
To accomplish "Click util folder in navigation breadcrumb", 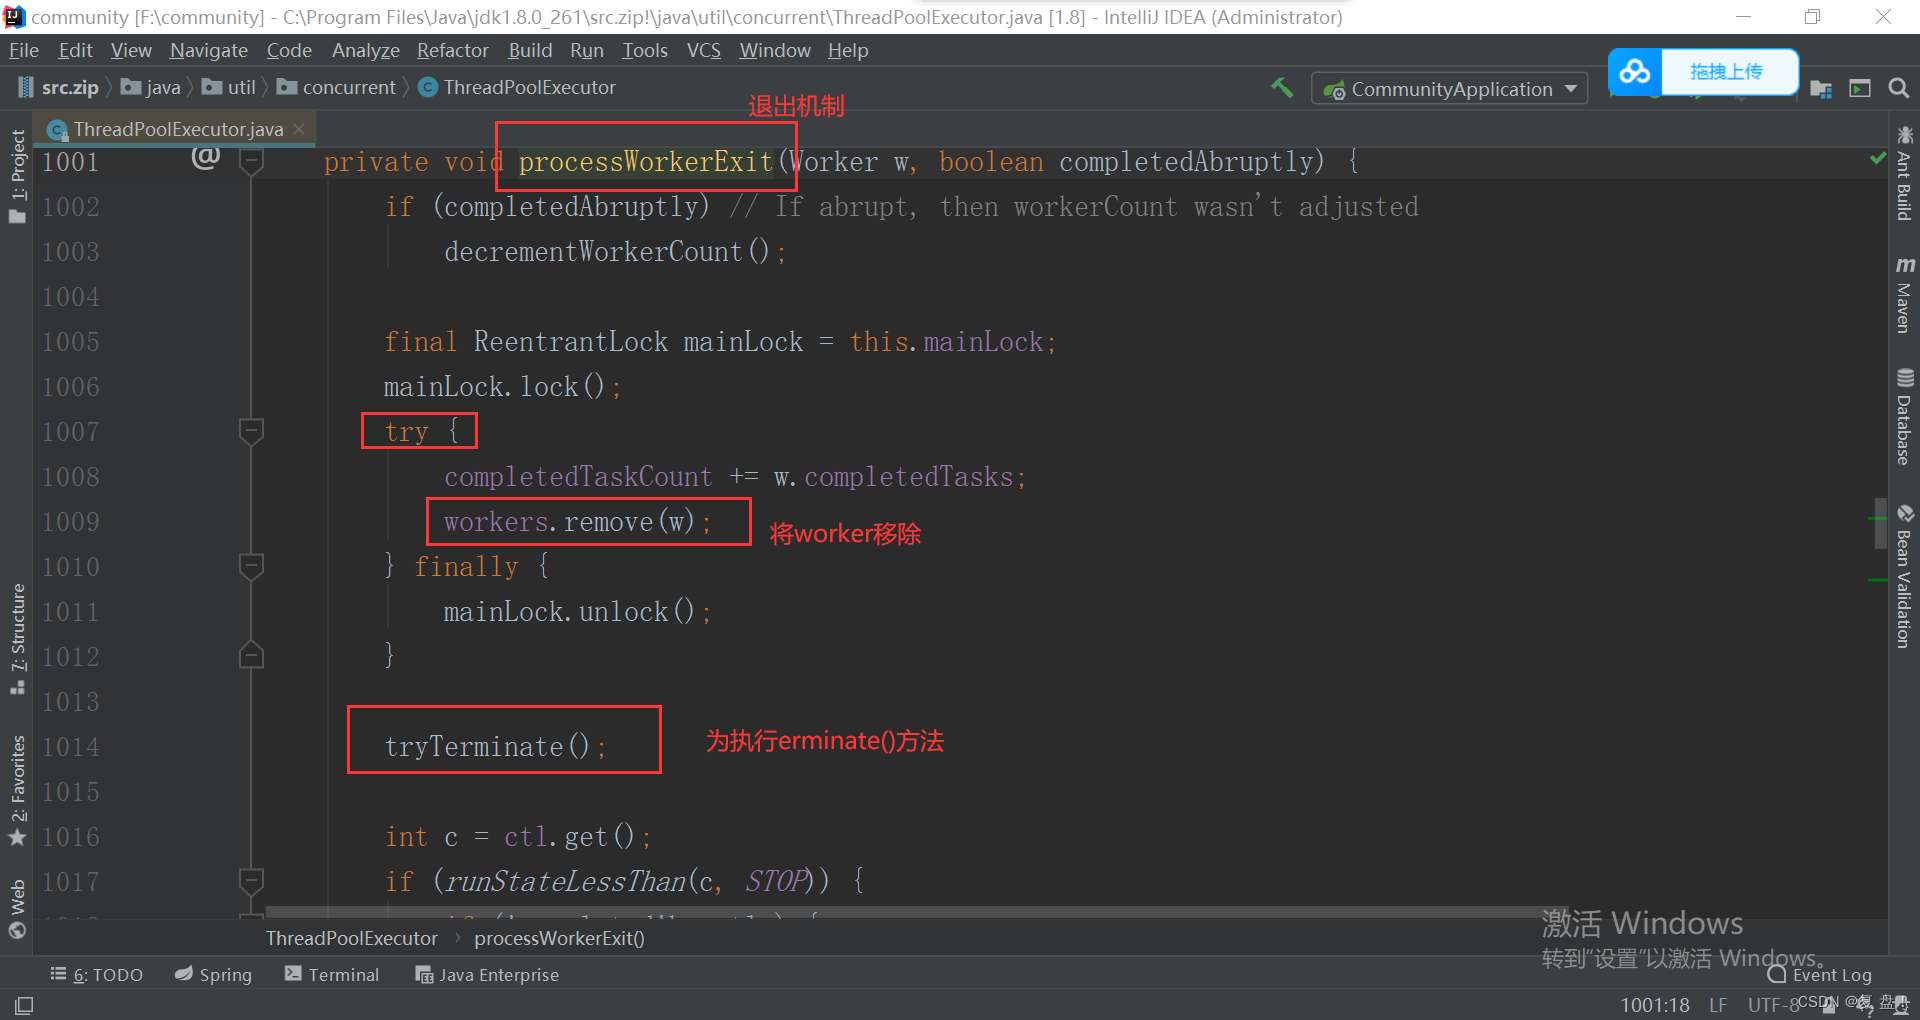I will tap(229, 88).
